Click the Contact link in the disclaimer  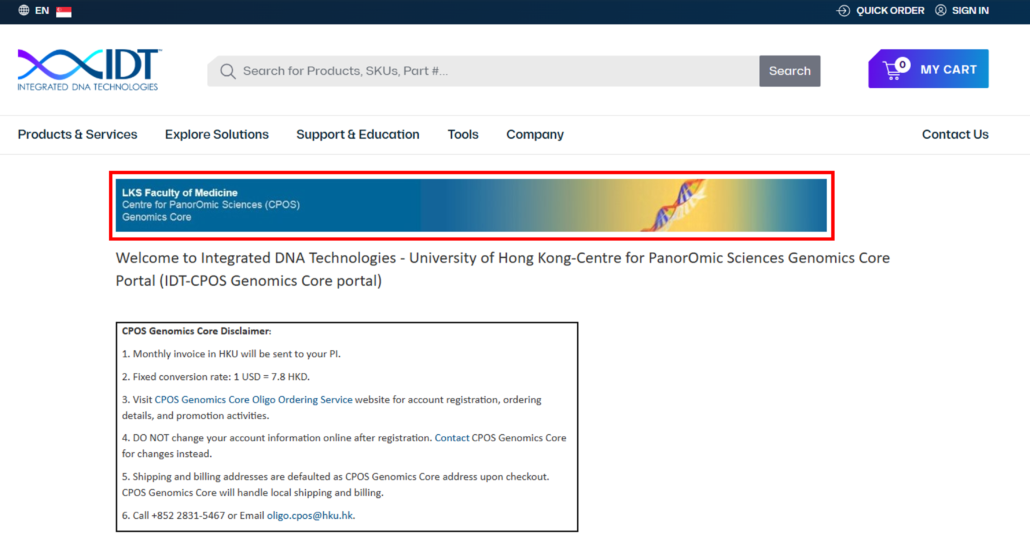click(x=452, y=438)
